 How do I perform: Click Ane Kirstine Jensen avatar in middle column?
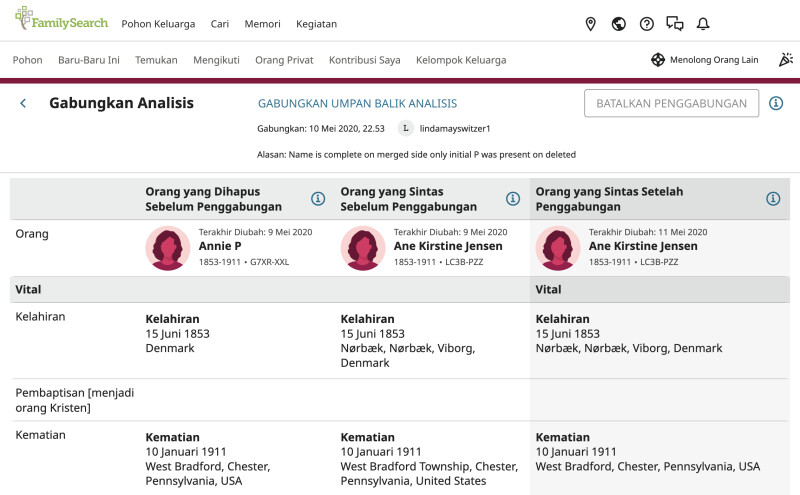[363, 248]
